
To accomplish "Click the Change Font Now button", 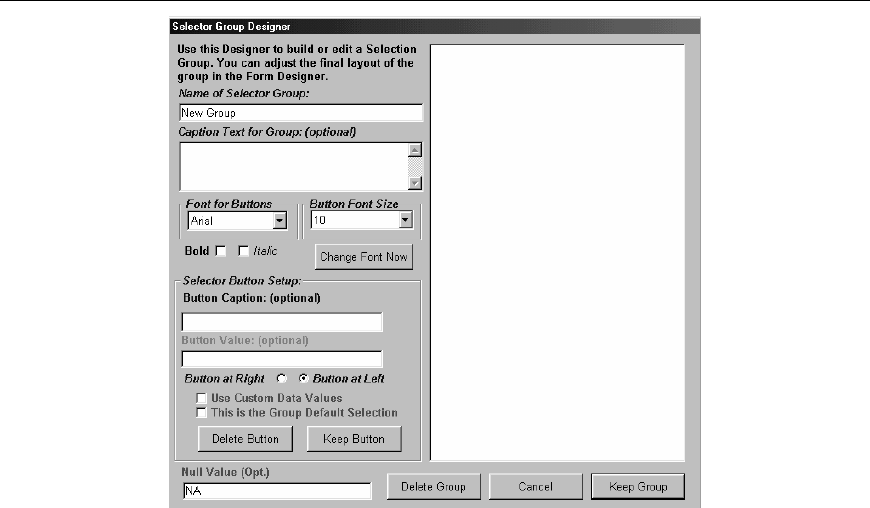I will tap(363, 257).
